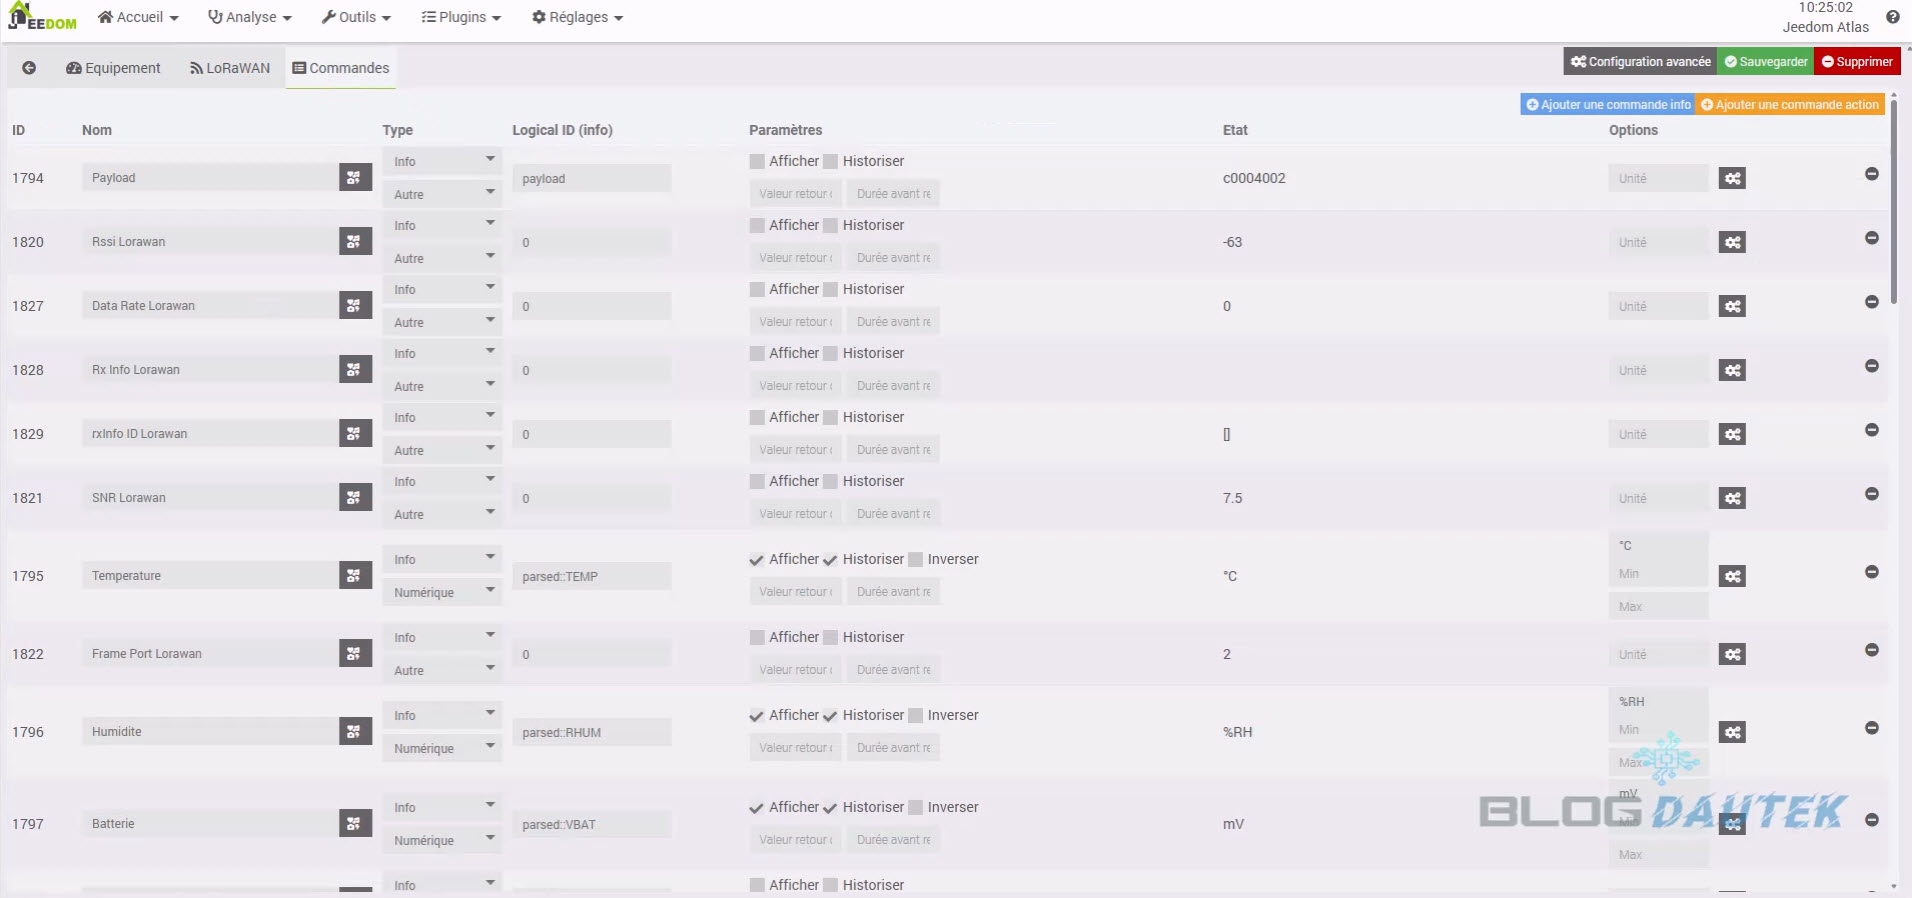Remove the Payload command with minus icon
The width and height of the screenshot is (1912, 898).
1871,175
